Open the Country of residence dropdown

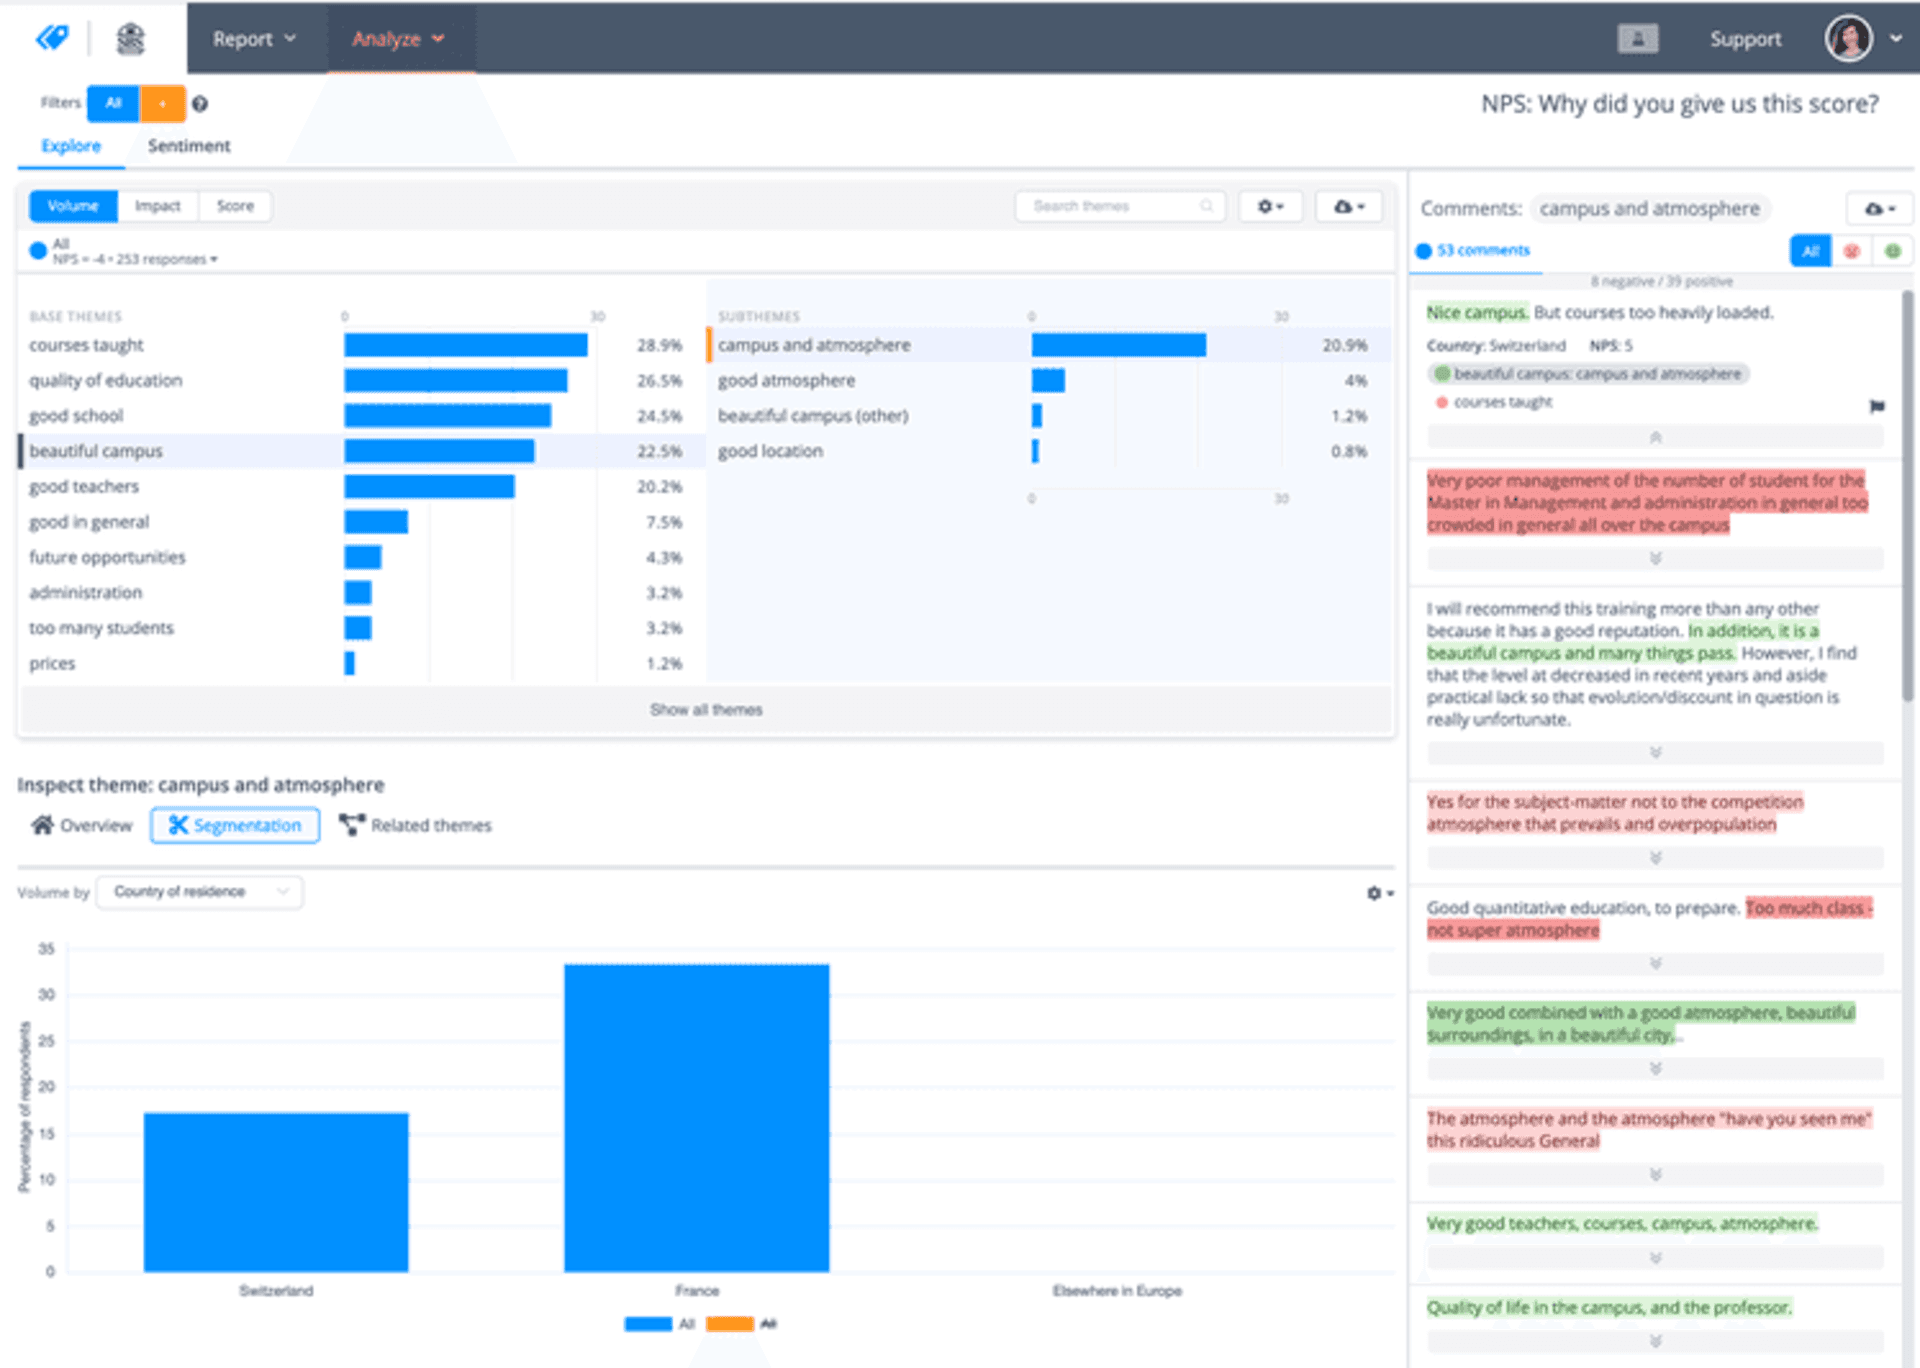199,892
